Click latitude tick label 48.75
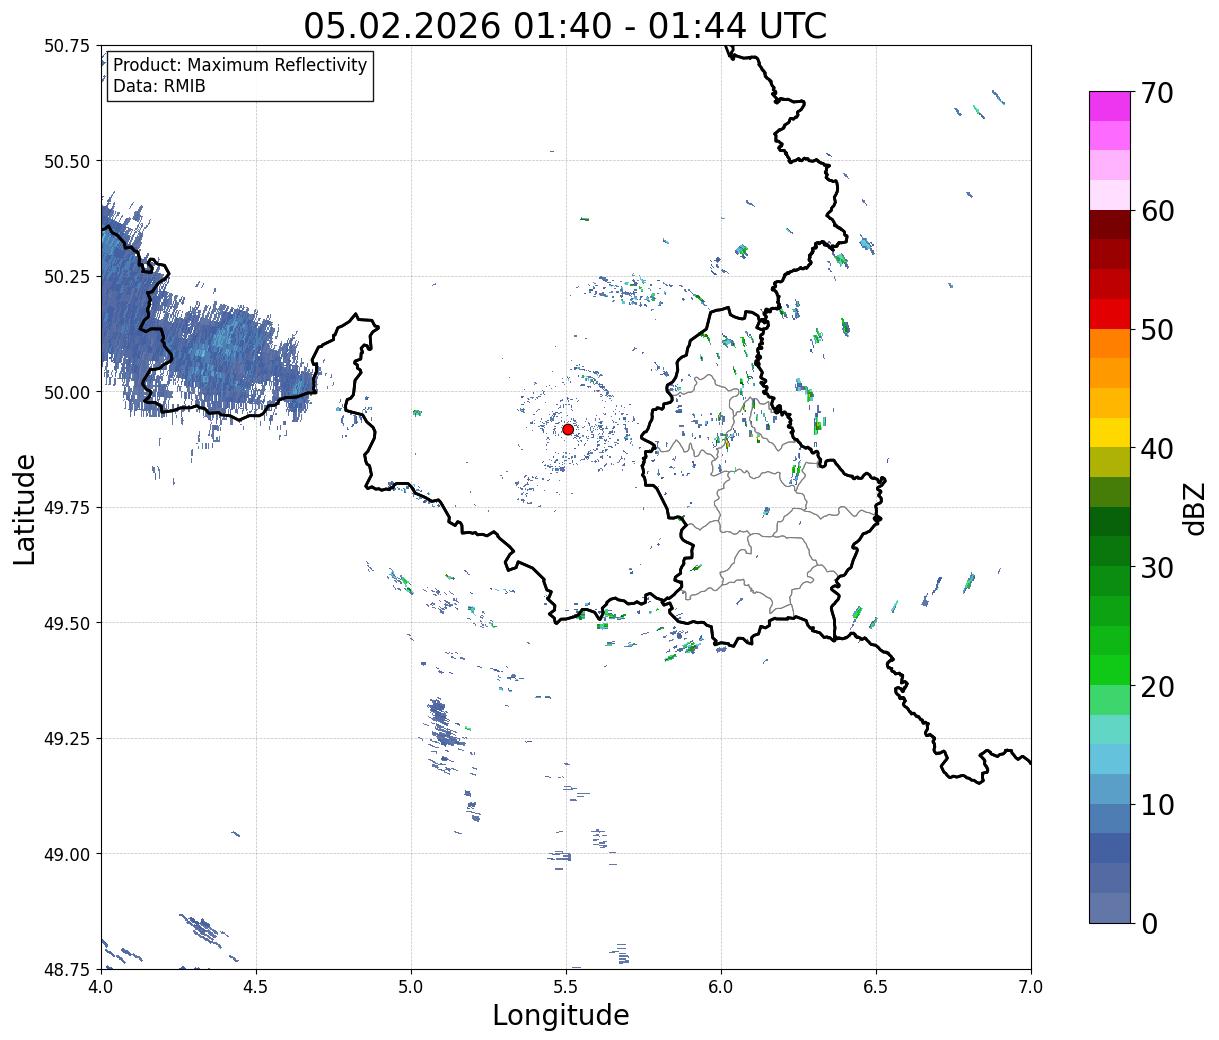 tap(67, 970)
